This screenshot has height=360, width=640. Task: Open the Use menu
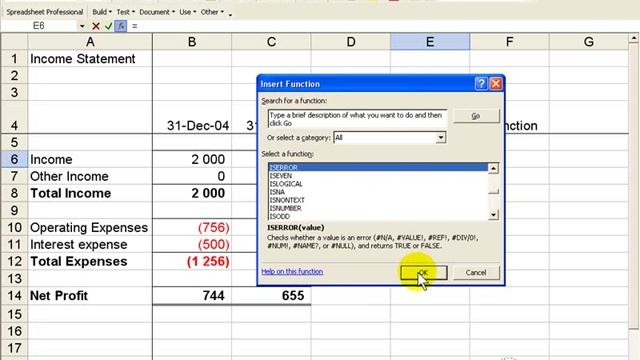click(x=187, y=12)
